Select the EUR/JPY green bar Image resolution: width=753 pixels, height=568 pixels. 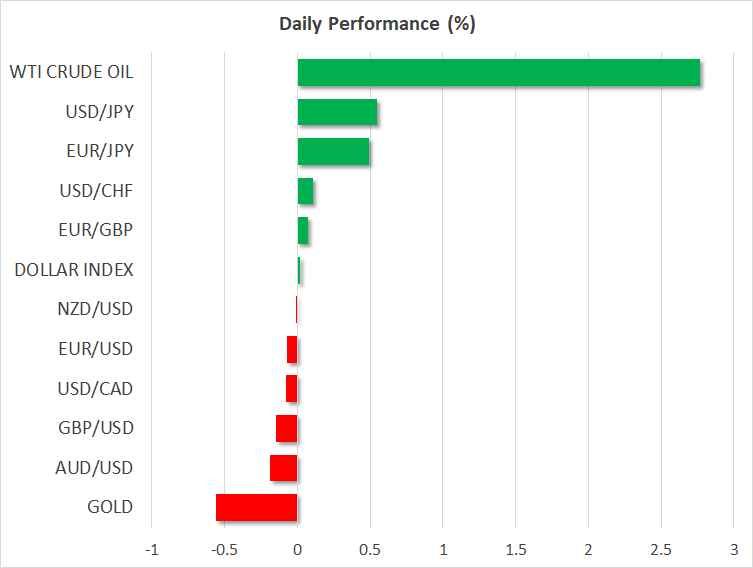tap(333, 152)
